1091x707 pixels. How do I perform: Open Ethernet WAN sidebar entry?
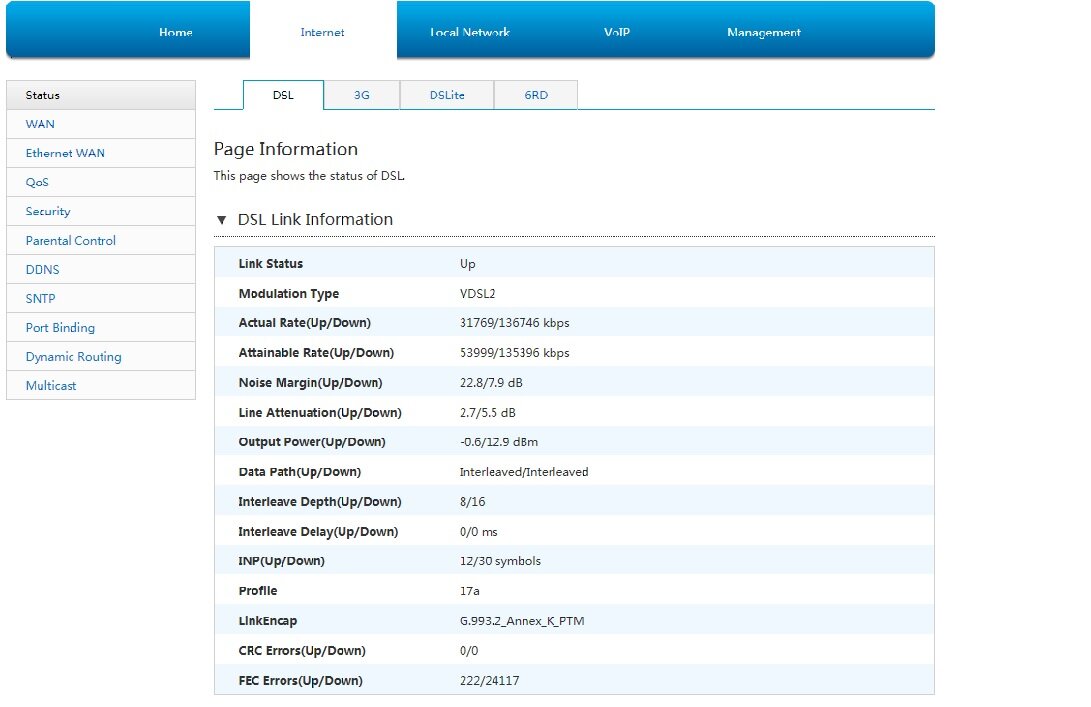click(101, 153)
